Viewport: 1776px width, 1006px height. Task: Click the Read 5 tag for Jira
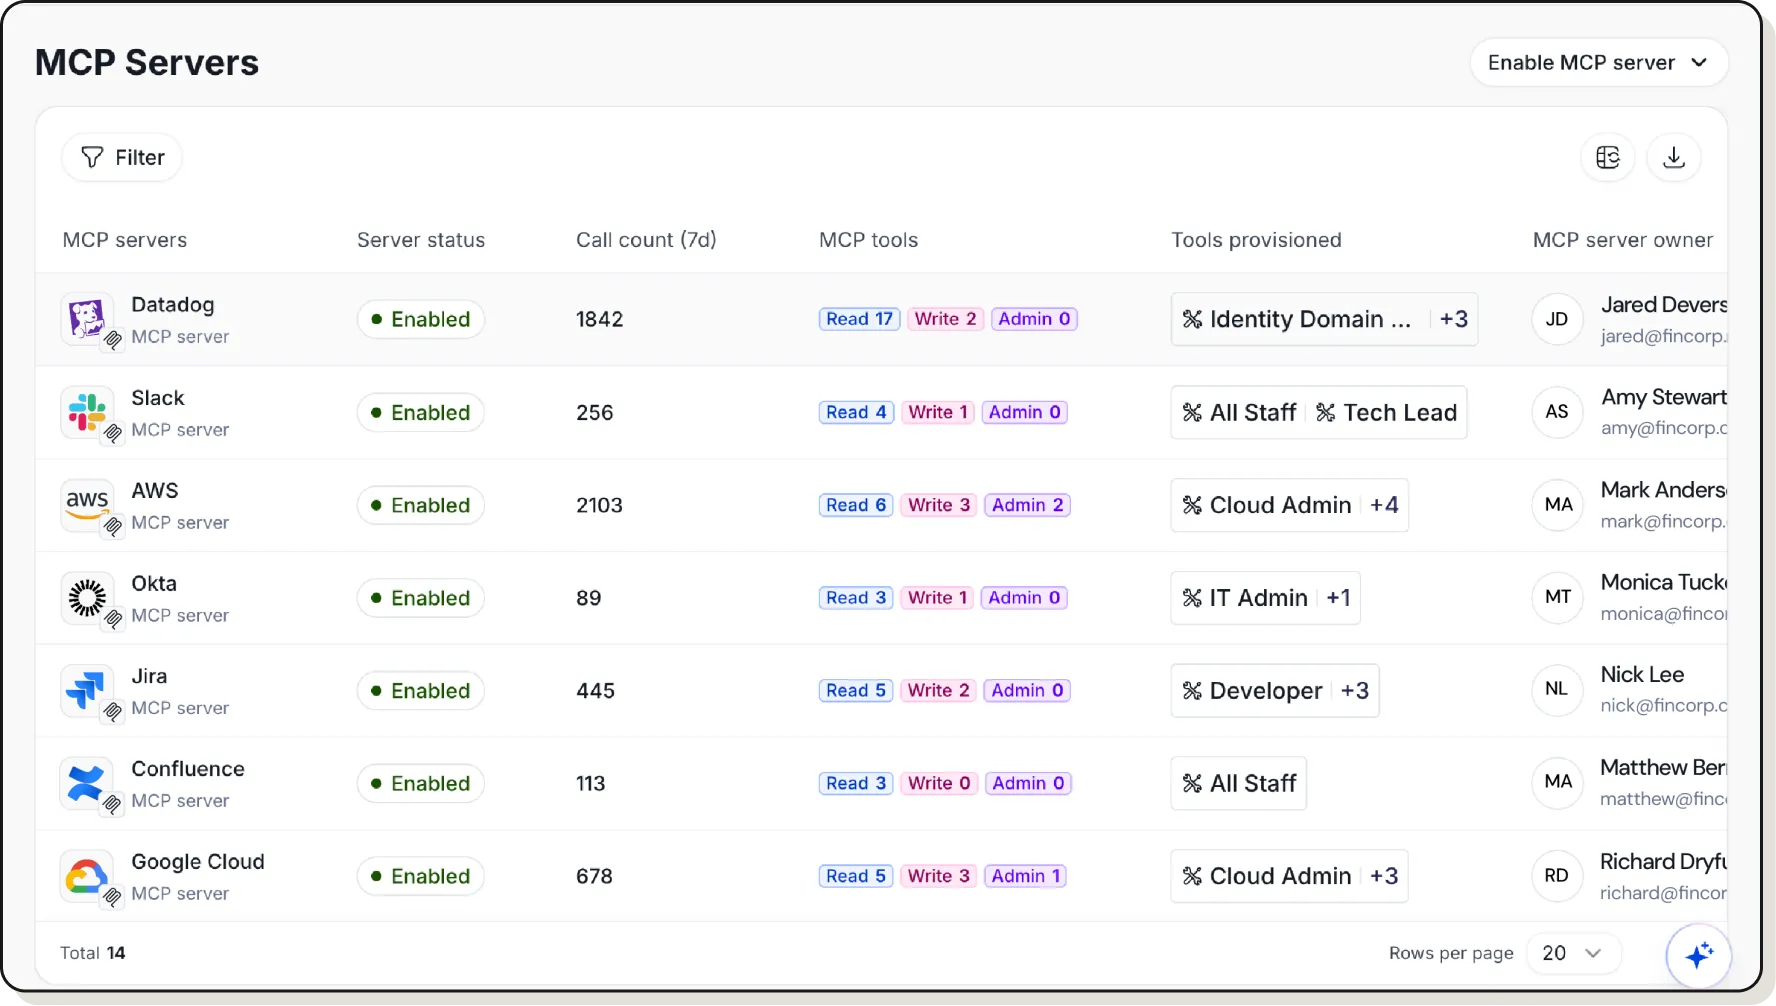pos(856,690)
